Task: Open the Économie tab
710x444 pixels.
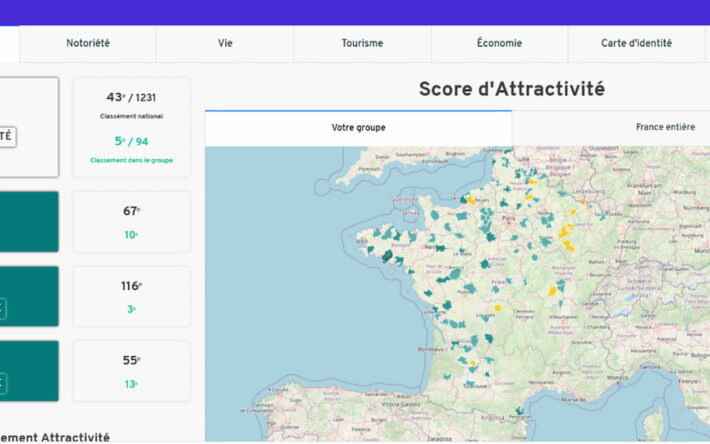Action: point(499,43)
